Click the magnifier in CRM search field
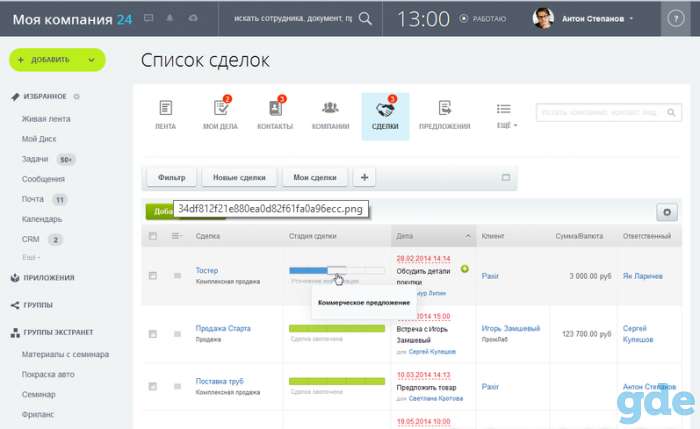This screenshot has height=429, width=700. click(671, 112)
